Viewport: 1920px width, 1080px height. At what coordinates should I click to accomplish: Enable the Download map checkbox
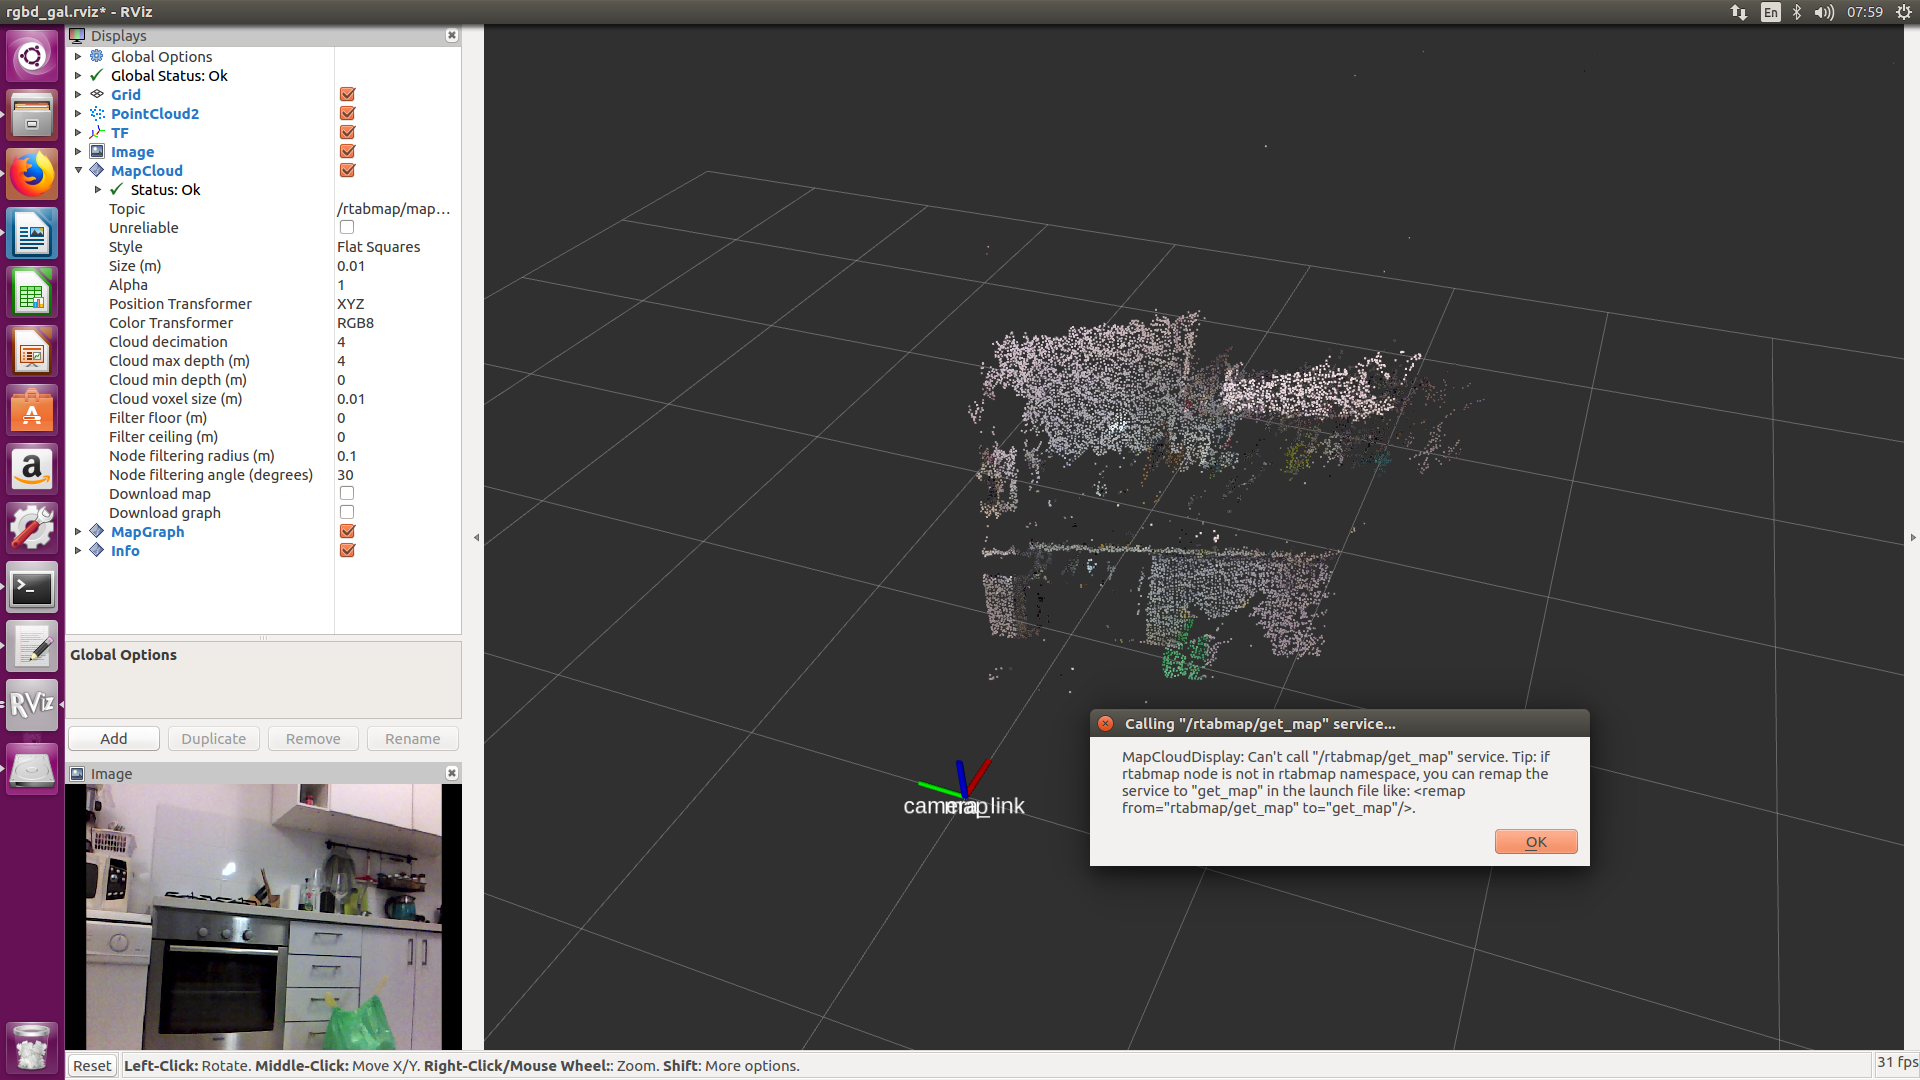pyautogui.click(x=347, y=493)
